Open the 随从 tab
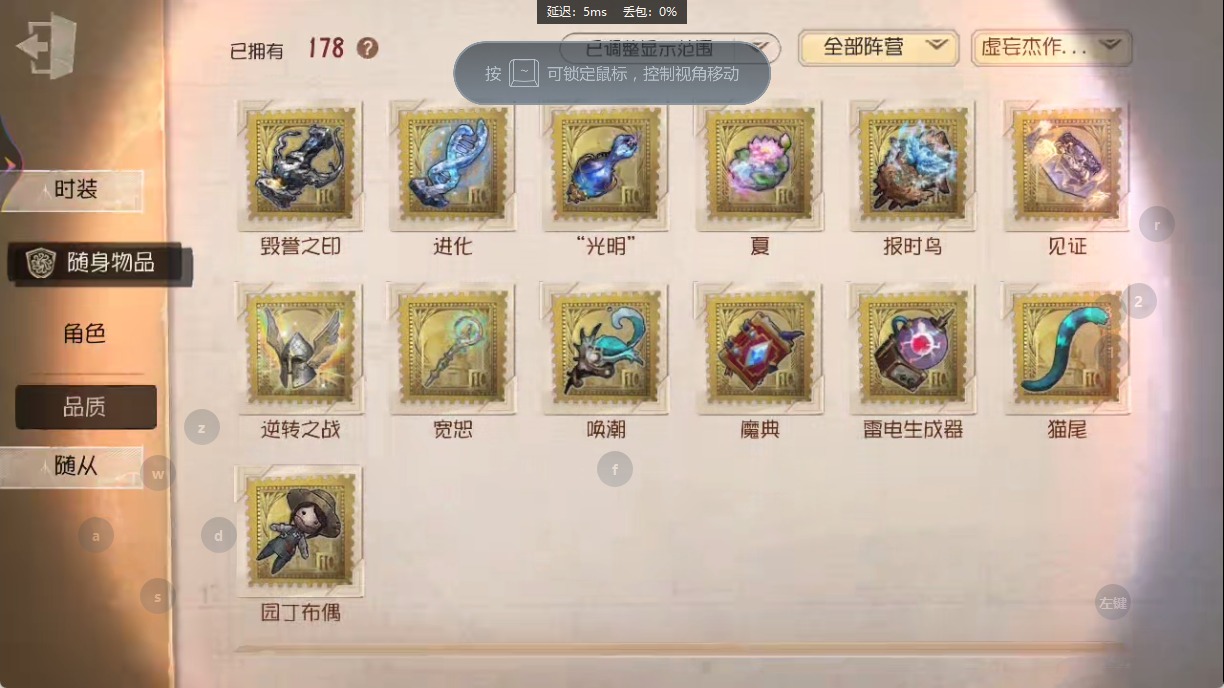This screenshot has width=1224, height=688. (76, 466)
